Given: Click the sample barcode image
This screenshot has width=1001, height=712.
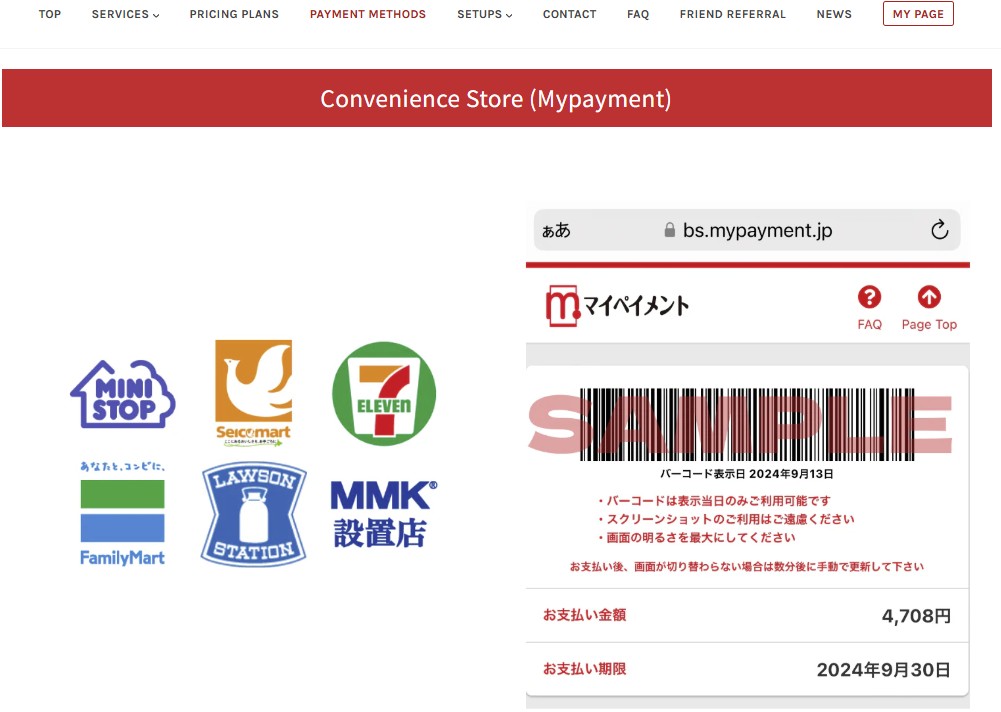Looking at the screenshot, I should pyautogui.click(x=747, y=424).
